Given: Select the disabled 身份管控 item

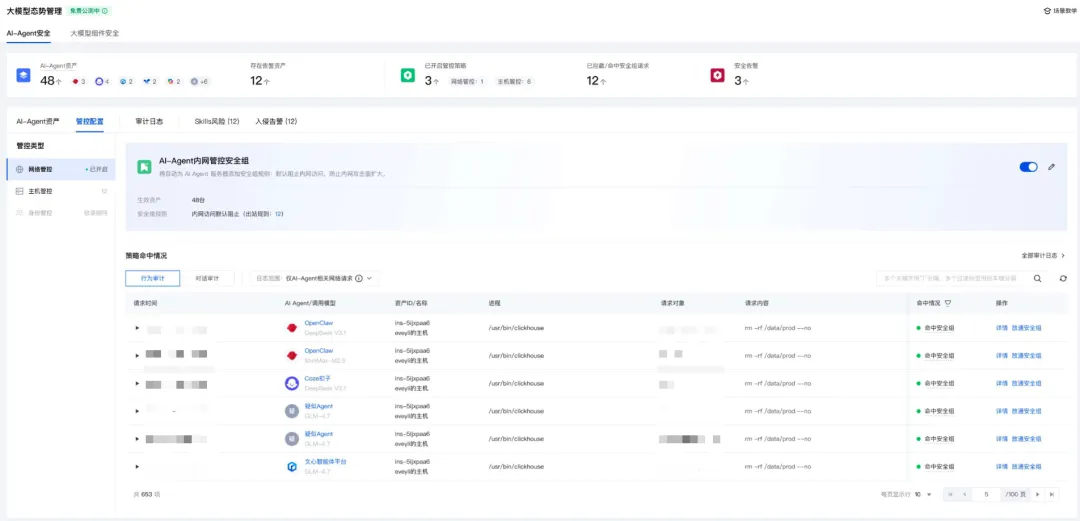Looking at the screenshot, I should [x=61, y=213].
